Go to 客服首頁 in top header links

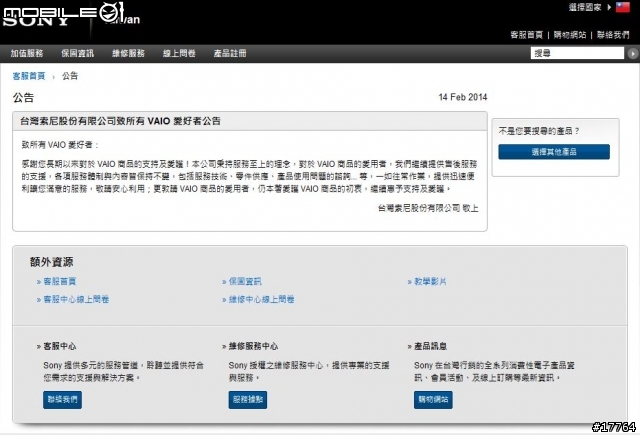coord(527,35)
